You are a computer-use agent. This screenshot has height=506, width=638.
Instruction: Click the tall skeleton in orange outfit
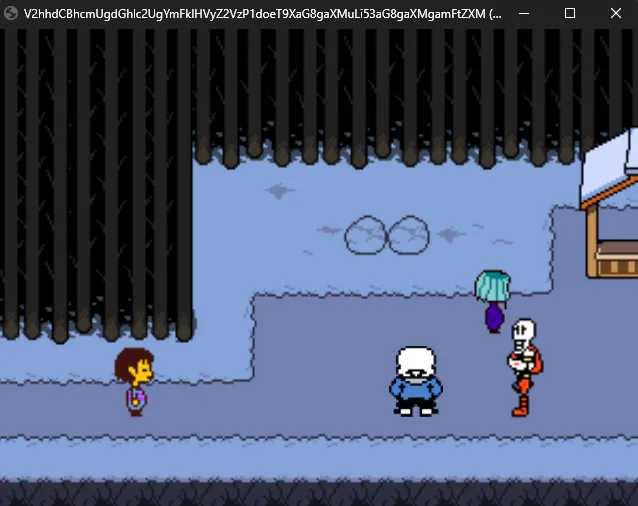point(524,367)
